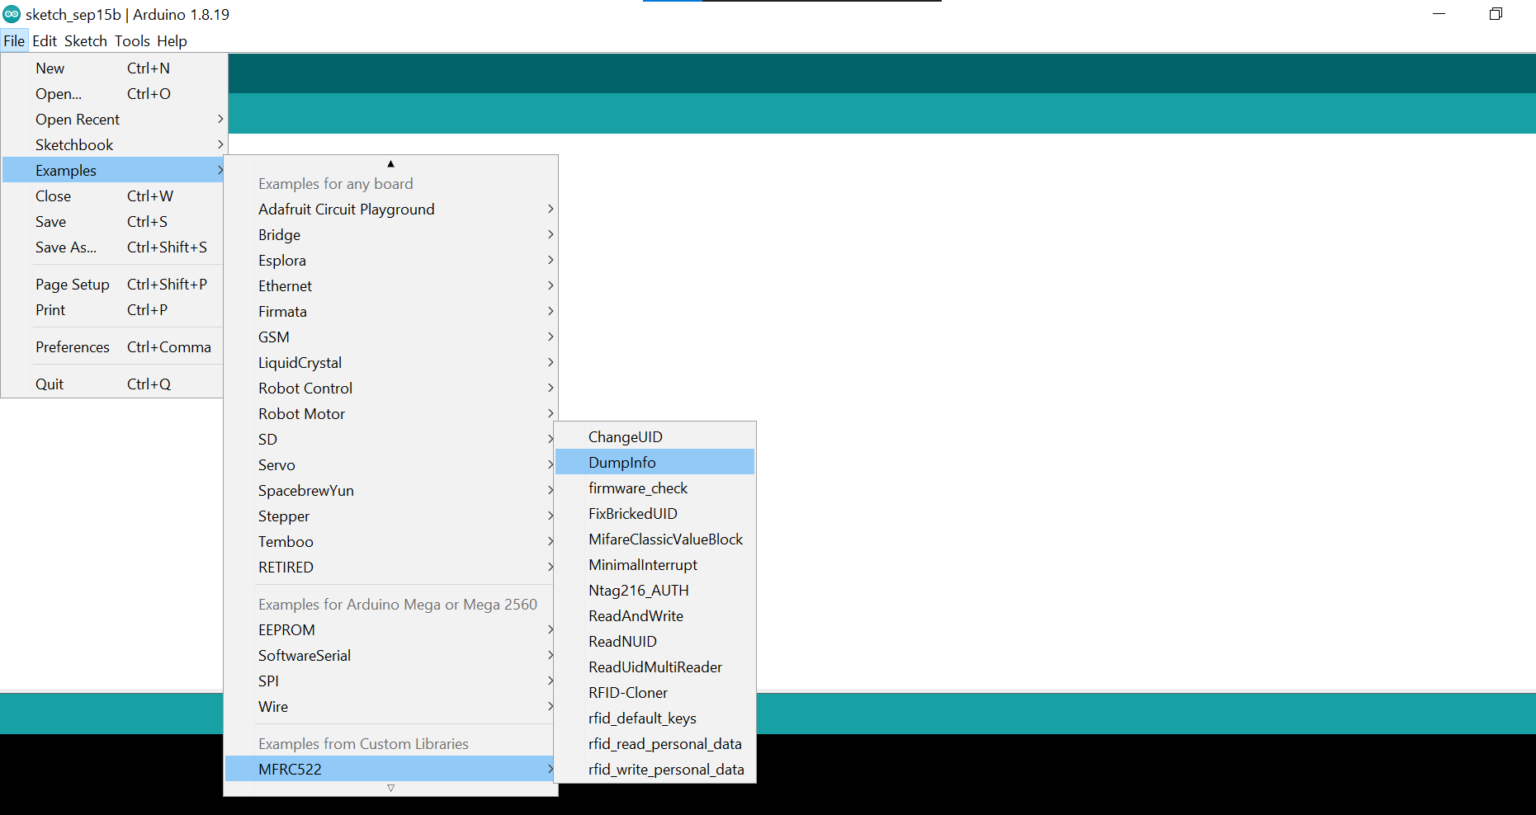
Task: Expand the LiquidCrystal examples submenu
Action: [x=300, y=363]
